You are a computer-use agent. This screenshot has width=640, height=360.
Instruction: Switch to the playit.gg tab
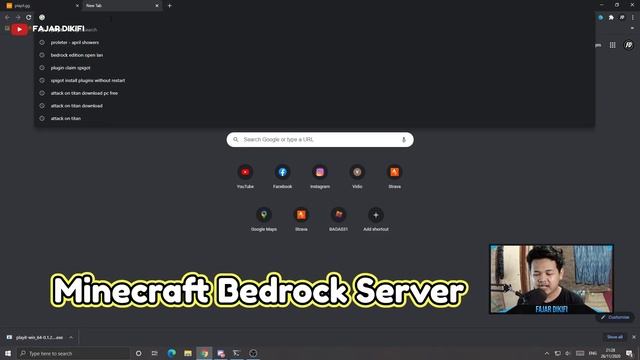[x=41, y=6]
